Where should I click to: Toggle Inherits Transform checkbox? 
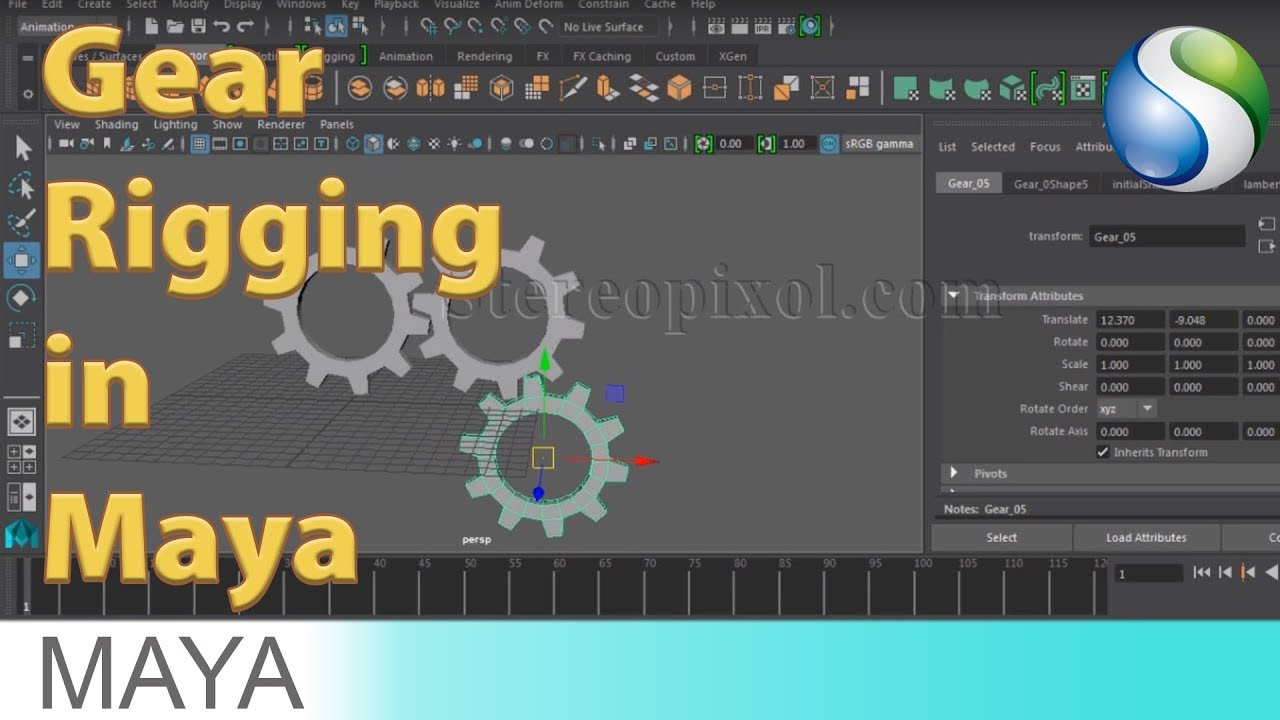coord(1103,452)
